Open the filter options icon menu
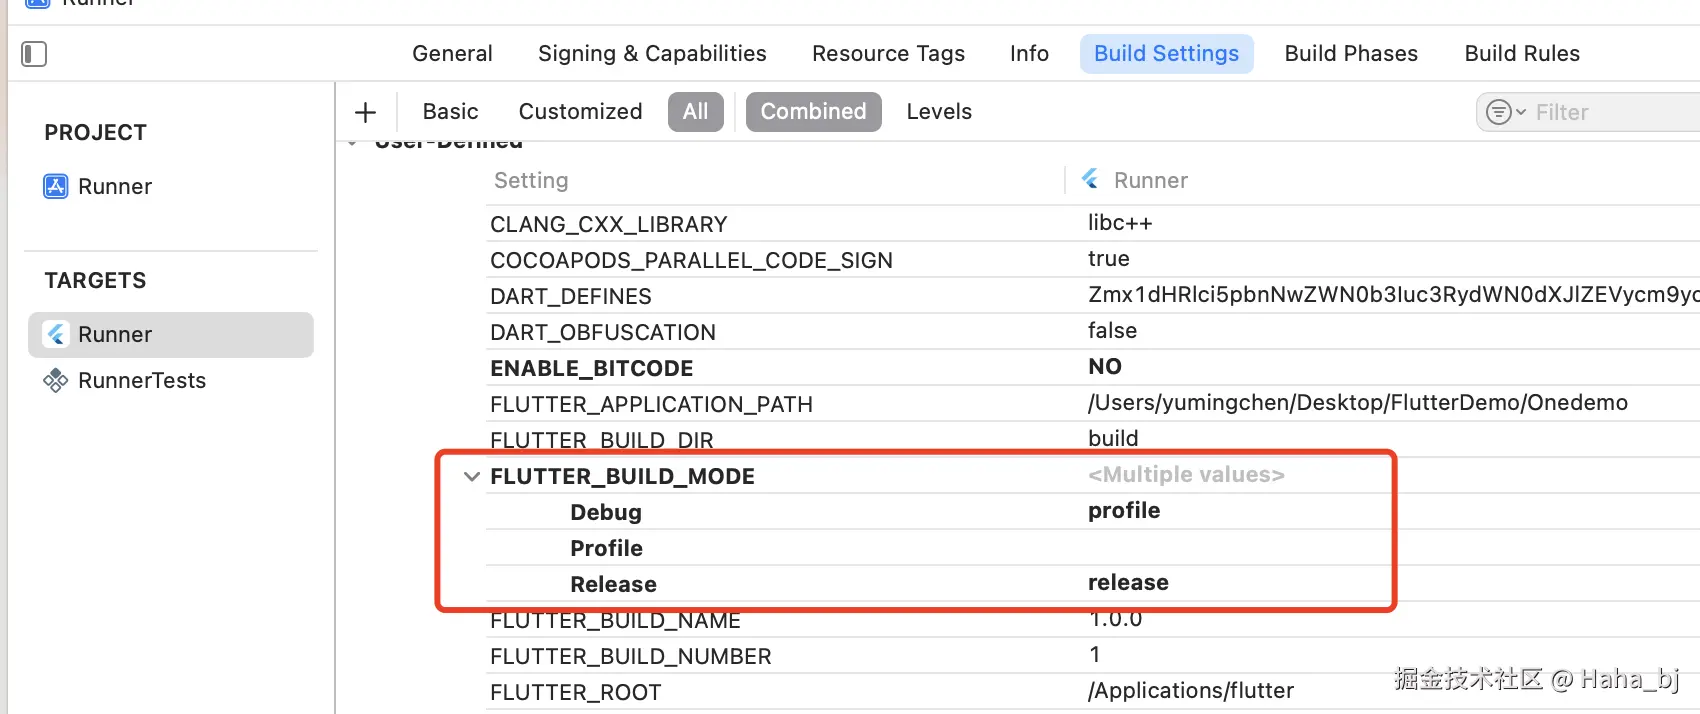The image size is (1700, 714). (1505, 112)
